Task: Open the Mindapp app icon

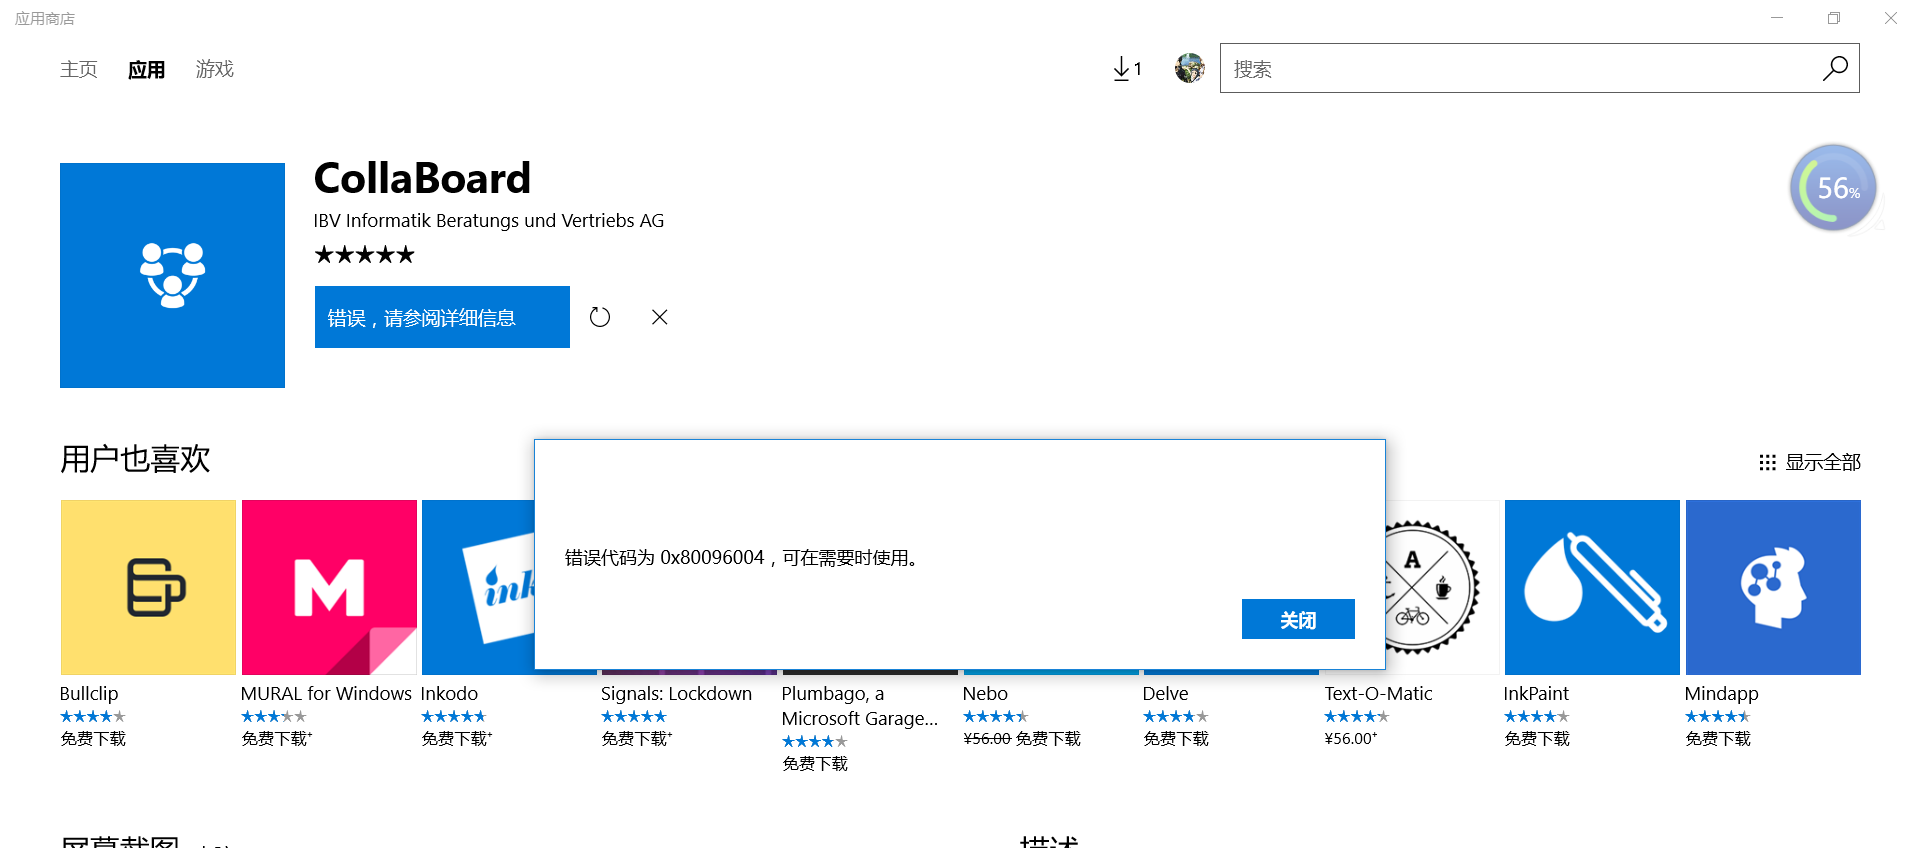Action: (1772, 587)
